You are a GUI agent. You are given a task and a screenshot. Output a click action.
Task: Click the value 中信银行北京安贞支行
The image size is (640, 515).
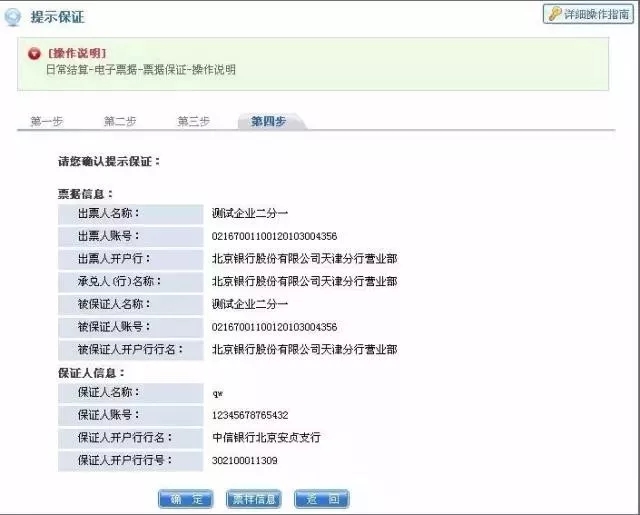pyautogui.click(x=266, y=437)
